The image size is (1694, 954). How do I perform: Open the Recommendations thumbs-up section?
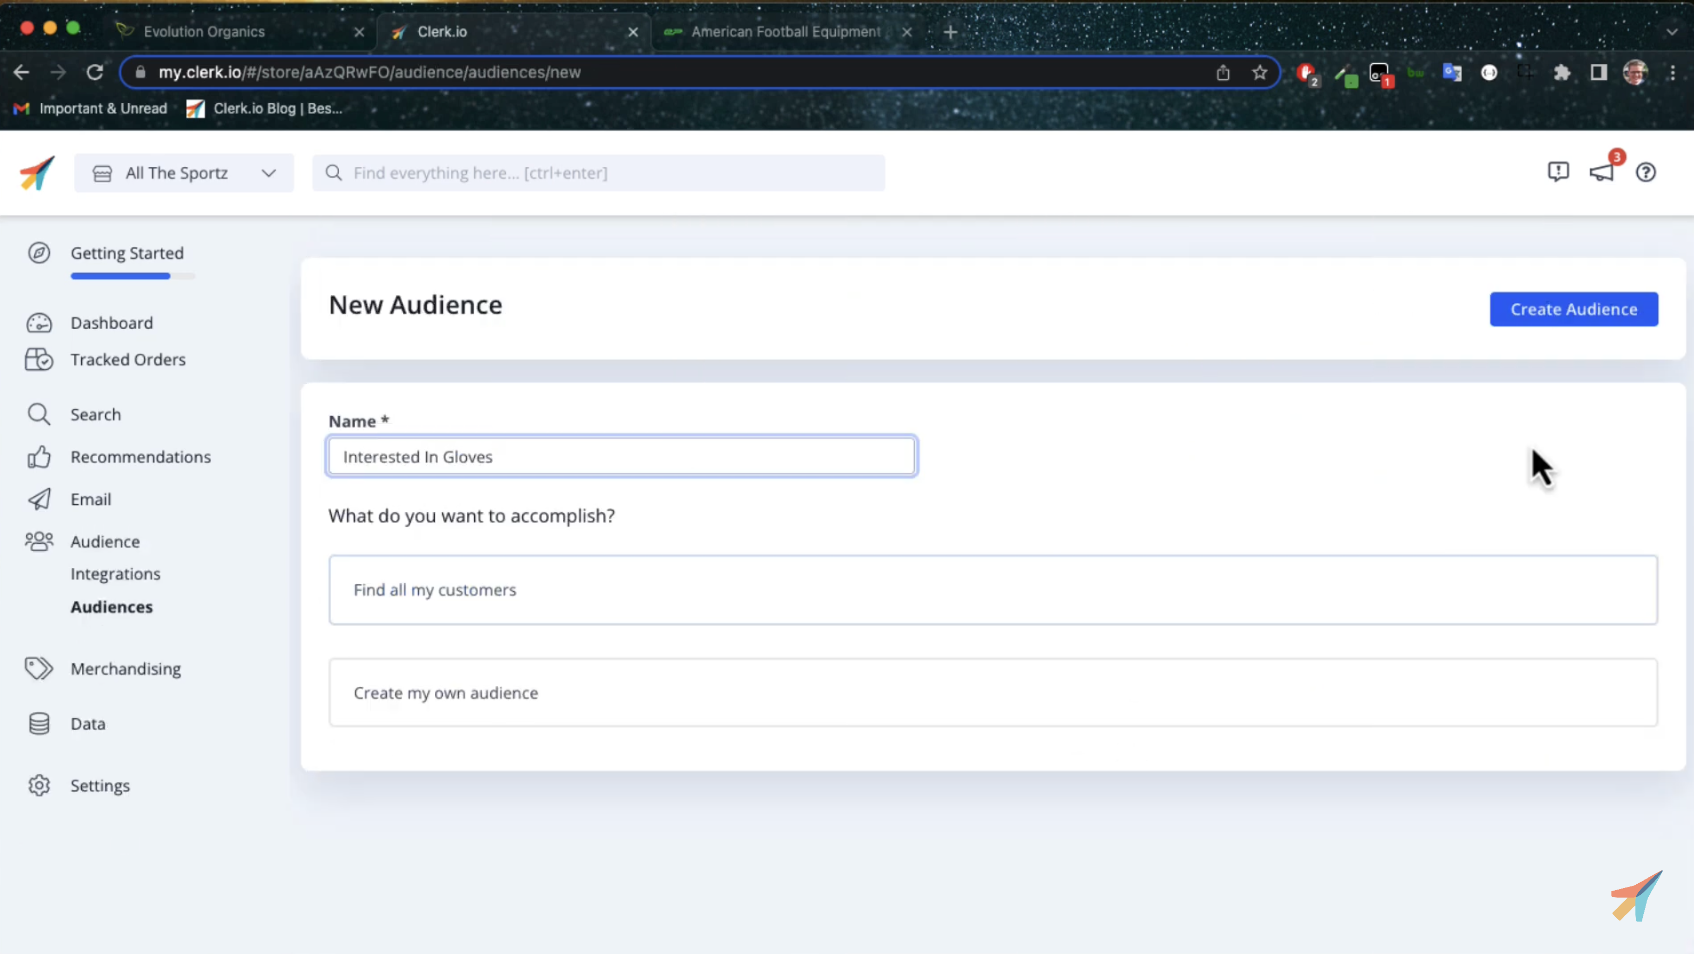coord(140,457)
